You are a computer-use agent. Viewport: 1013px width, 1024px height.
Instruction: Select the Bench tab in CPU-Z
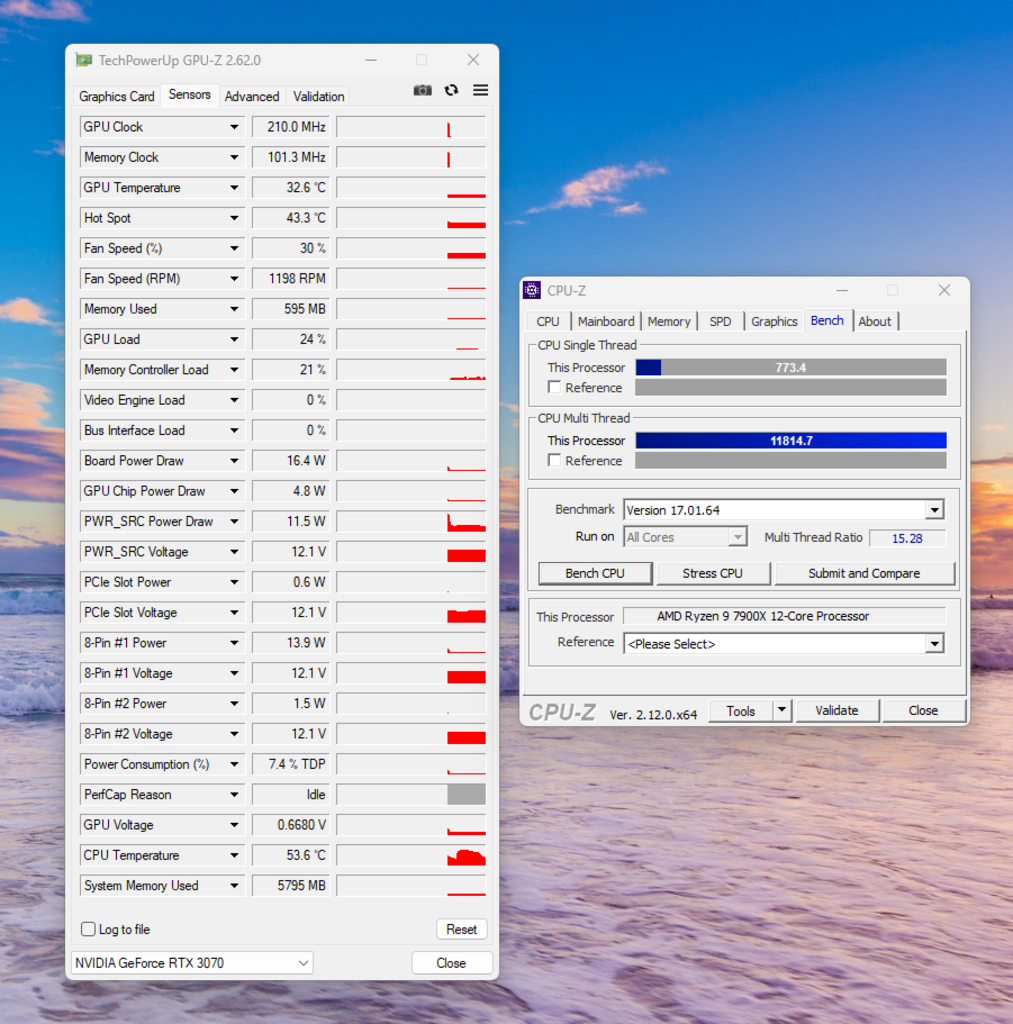tap(828, 320)
